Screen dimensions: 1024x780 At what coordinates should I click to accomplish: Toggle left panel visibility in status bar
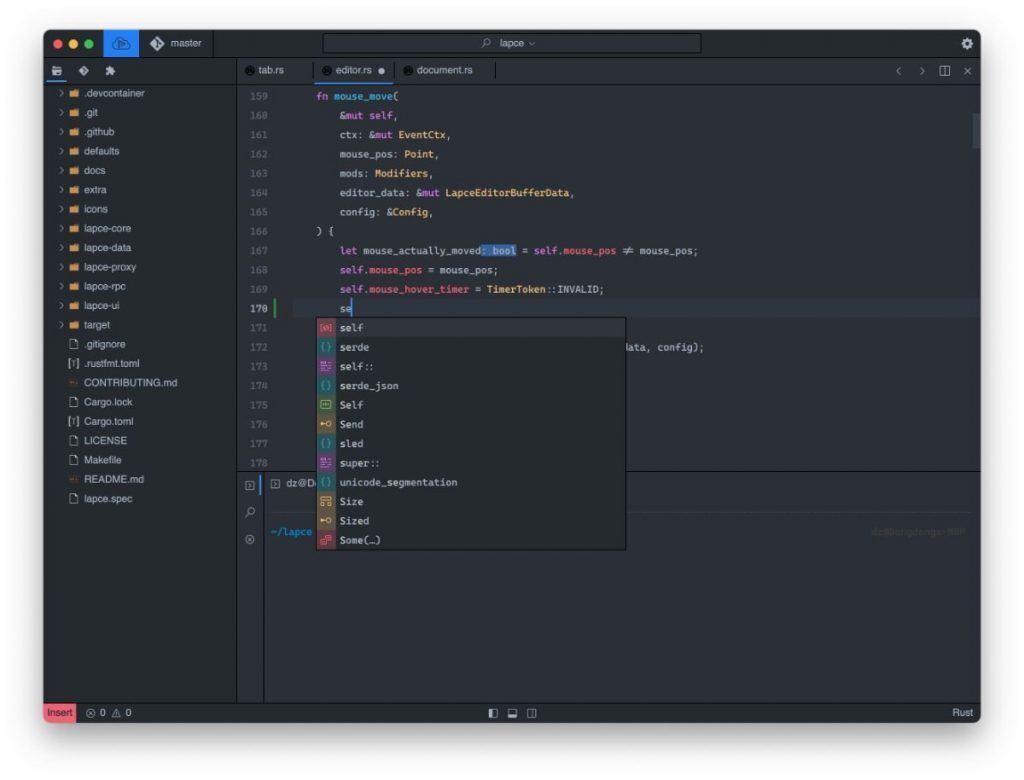pos(492,713)
